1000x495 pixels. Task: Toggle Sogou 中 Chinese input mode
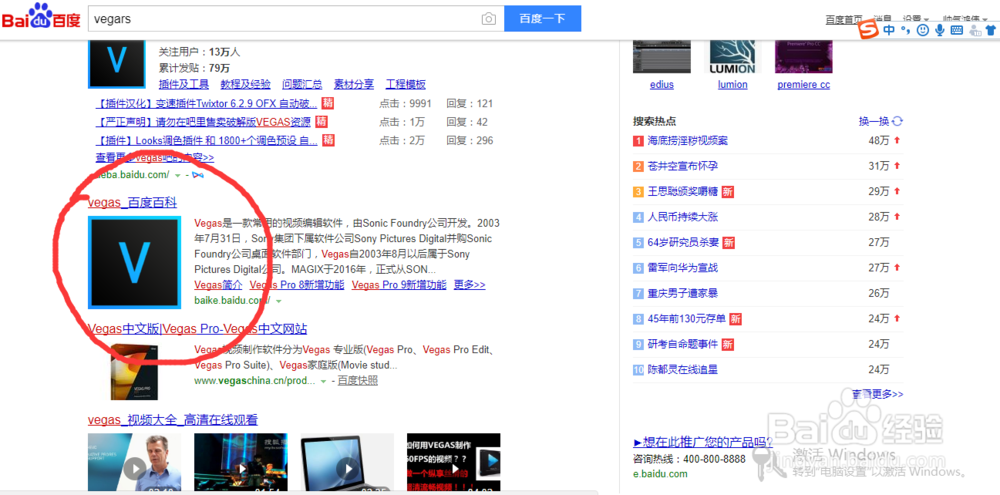[x=889, y=31]
